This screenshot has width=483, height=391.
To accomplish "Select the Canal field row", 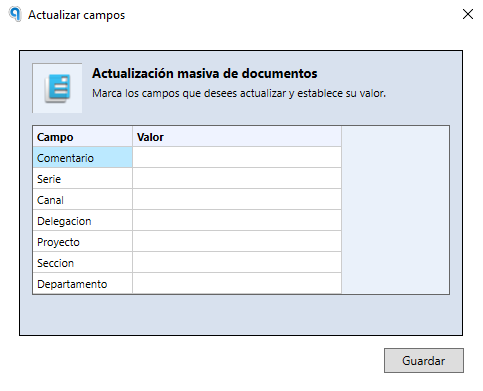I will pos(83,200).
